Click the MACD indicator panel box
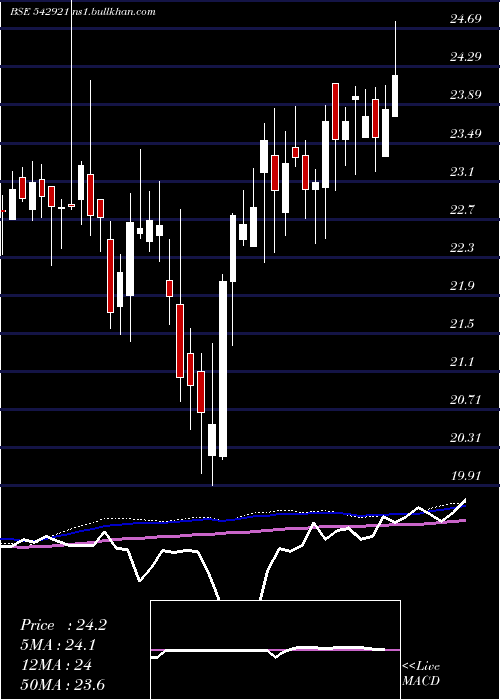 point(275,650)
